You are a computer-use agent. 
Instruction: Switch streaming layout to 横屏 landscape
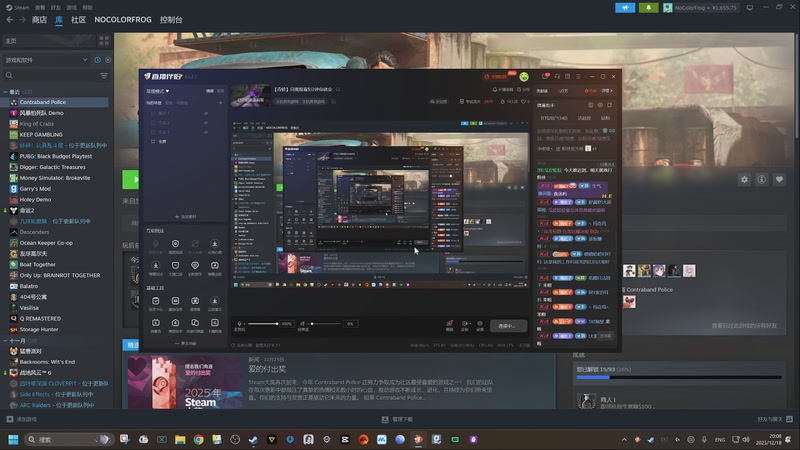point(210,91)
